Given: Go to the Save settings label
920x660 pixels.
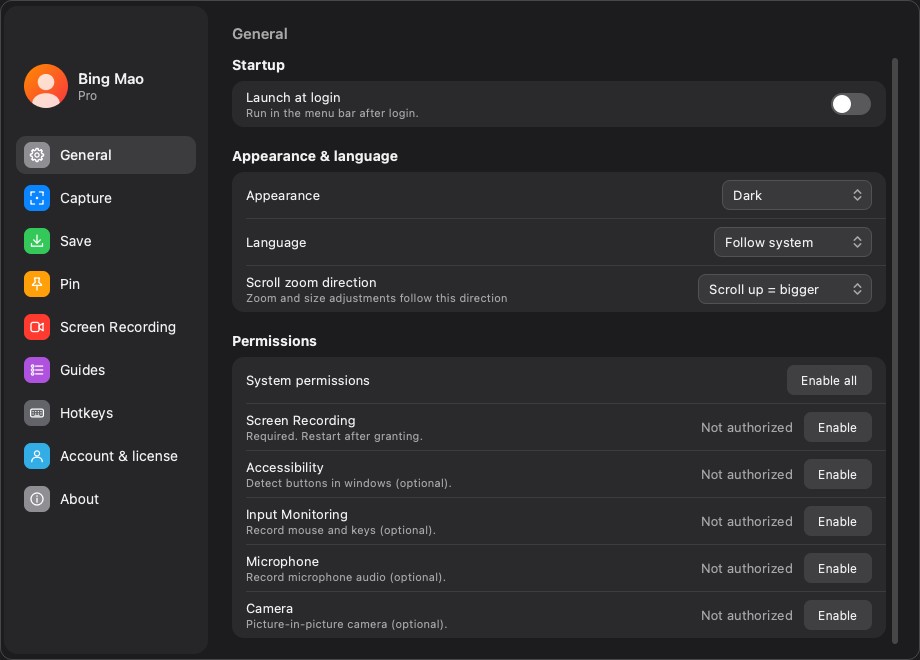Looking at the screenshot, I should 76,241.
